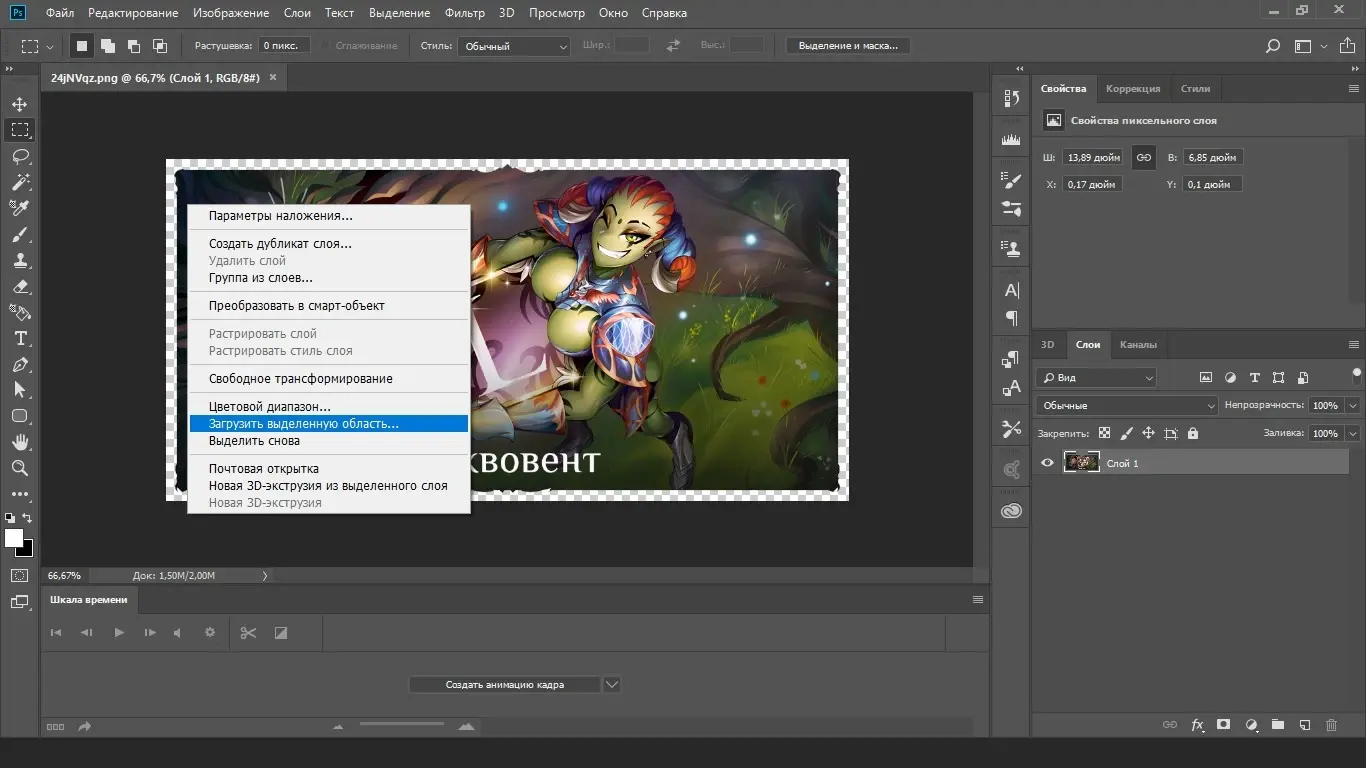
Task: Open the search magnifier in options bar
Action: click(1273, 46)
